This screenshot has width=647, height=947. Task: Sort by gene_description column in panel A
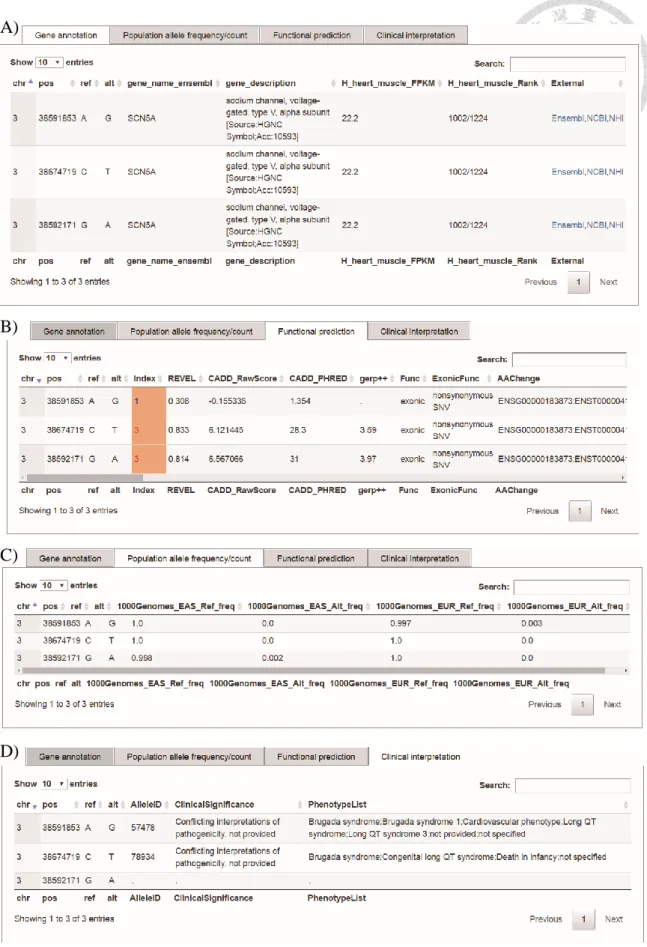[260, 83]
